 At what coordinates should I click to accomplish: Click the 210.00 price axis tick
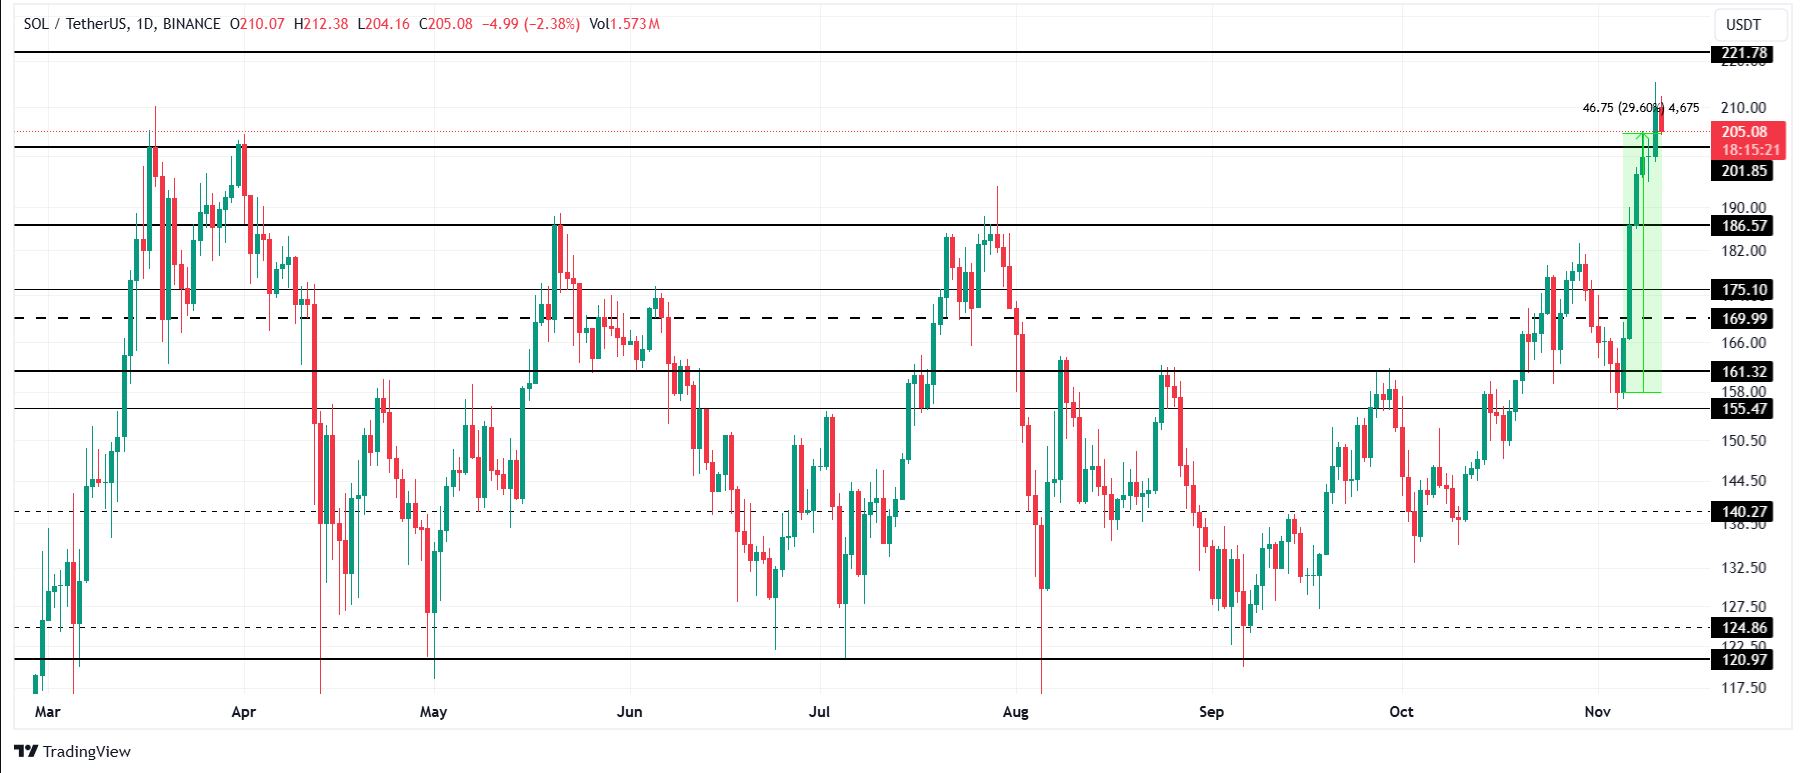pyautogui.click(x=1743, y=108)
